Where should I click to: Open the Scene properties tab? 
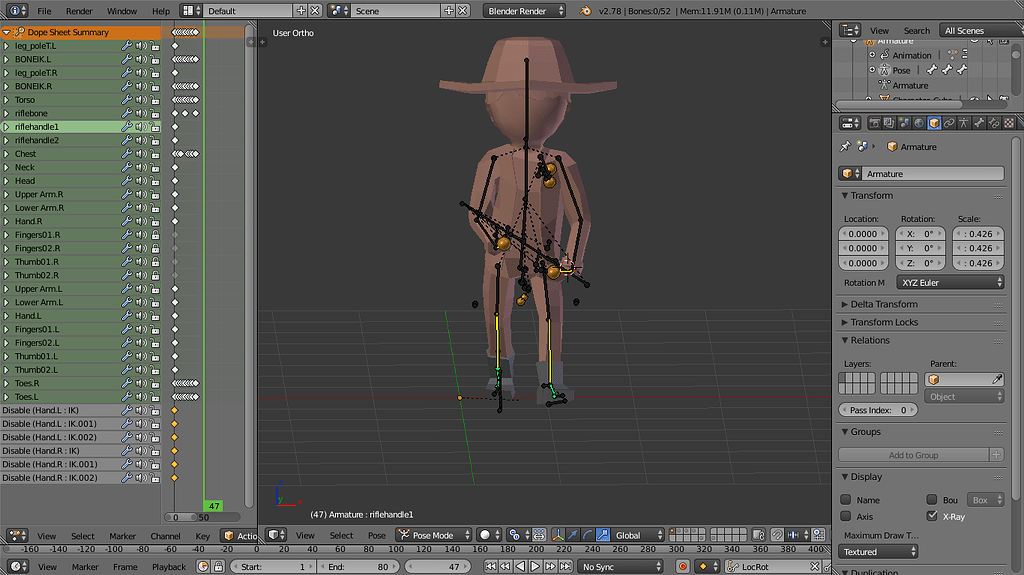tap(904, 123)
